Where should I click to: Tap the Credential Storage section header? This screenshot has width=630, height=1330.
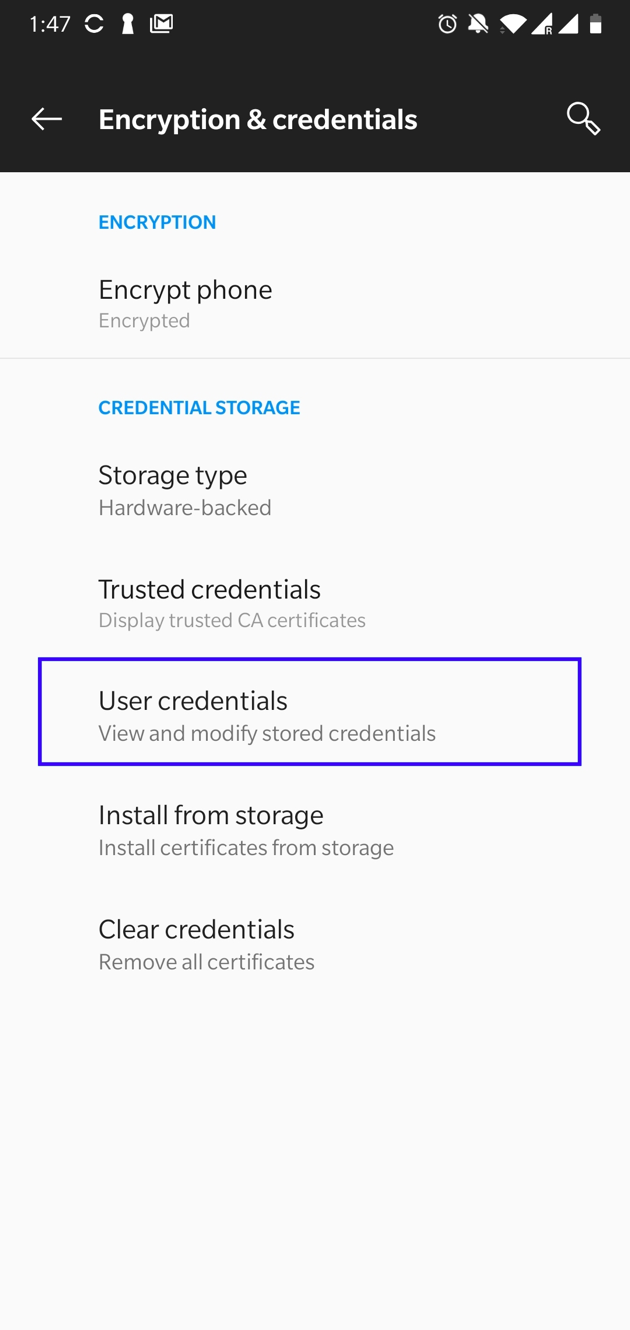point(199,408)
